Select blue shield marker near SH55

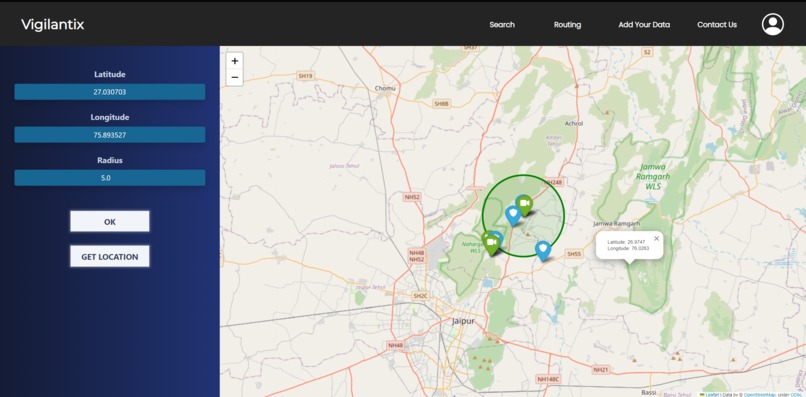click(x=543, y=250)
